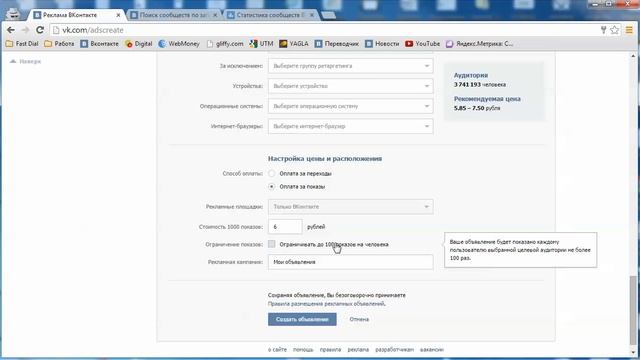Click Наверх scroll-to-top link
The width and height of the screenshot is (640, 360).
click(25, 62)
